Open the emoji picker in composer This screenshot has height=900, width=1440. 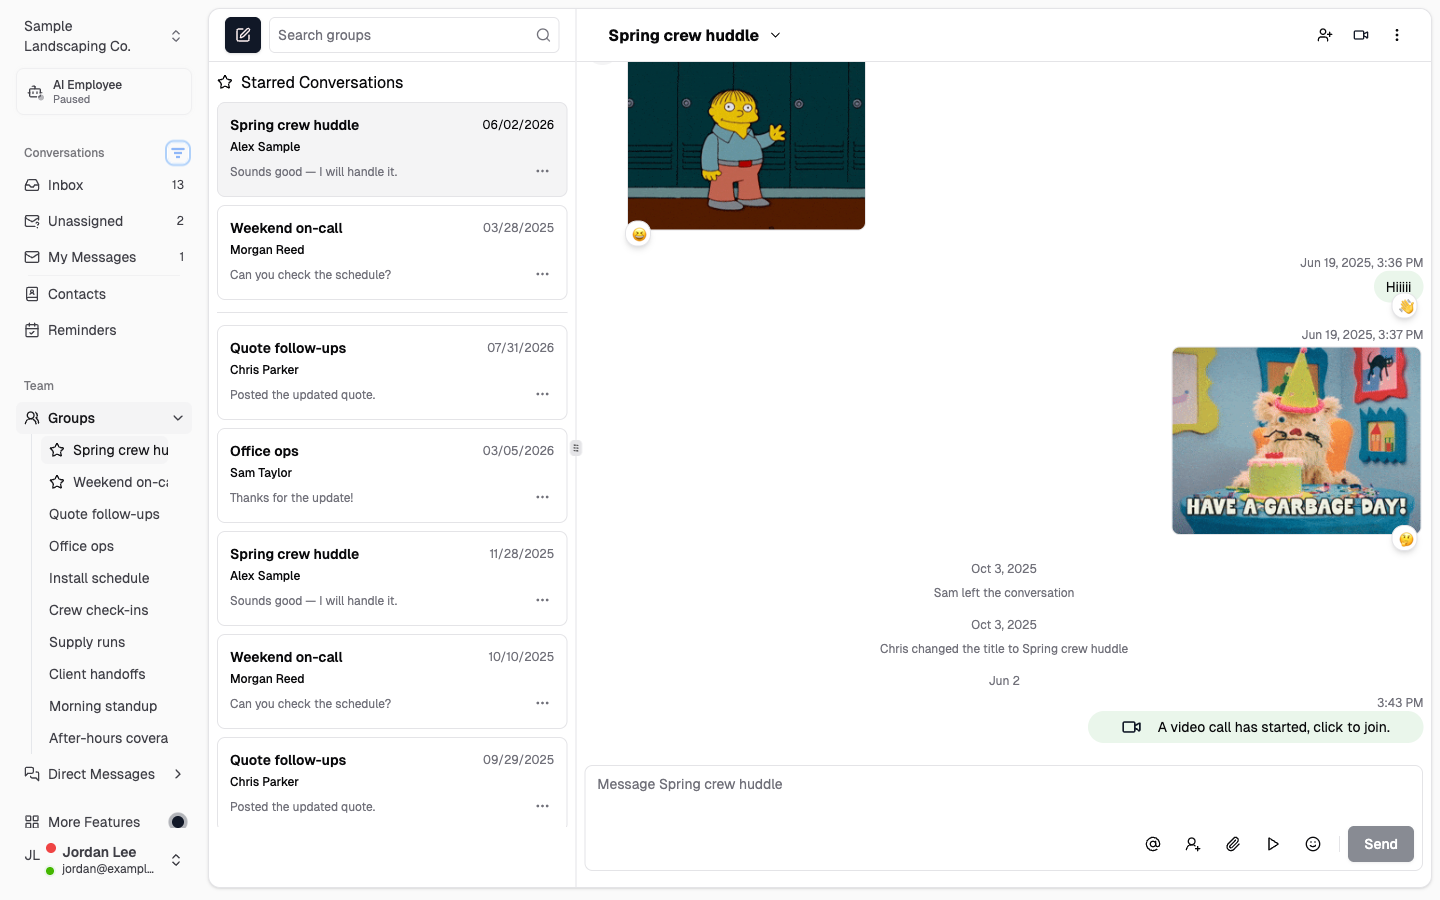1313,844
